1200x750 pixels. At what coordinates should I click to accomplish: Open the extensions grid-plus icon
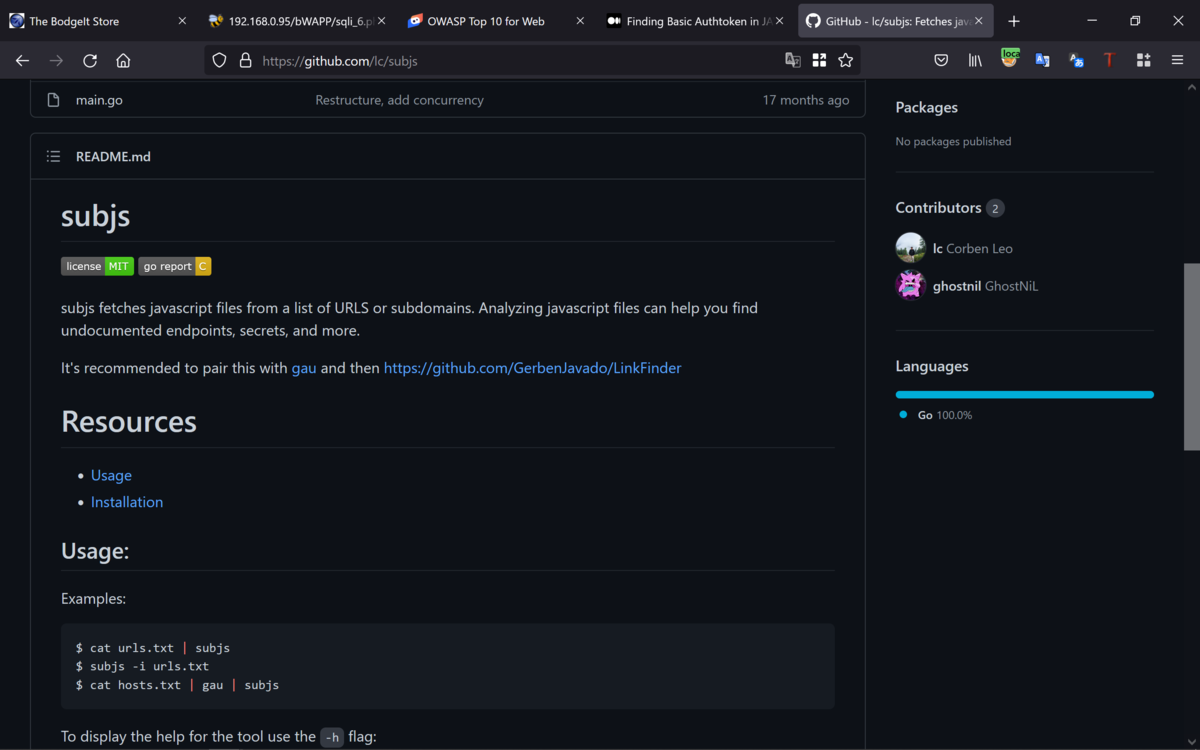pos(1144,60)
